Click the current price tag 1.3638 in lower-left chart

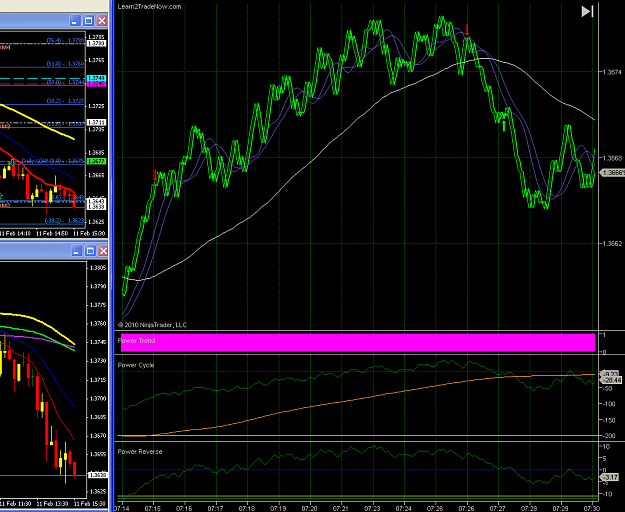(x=97, y=475)
